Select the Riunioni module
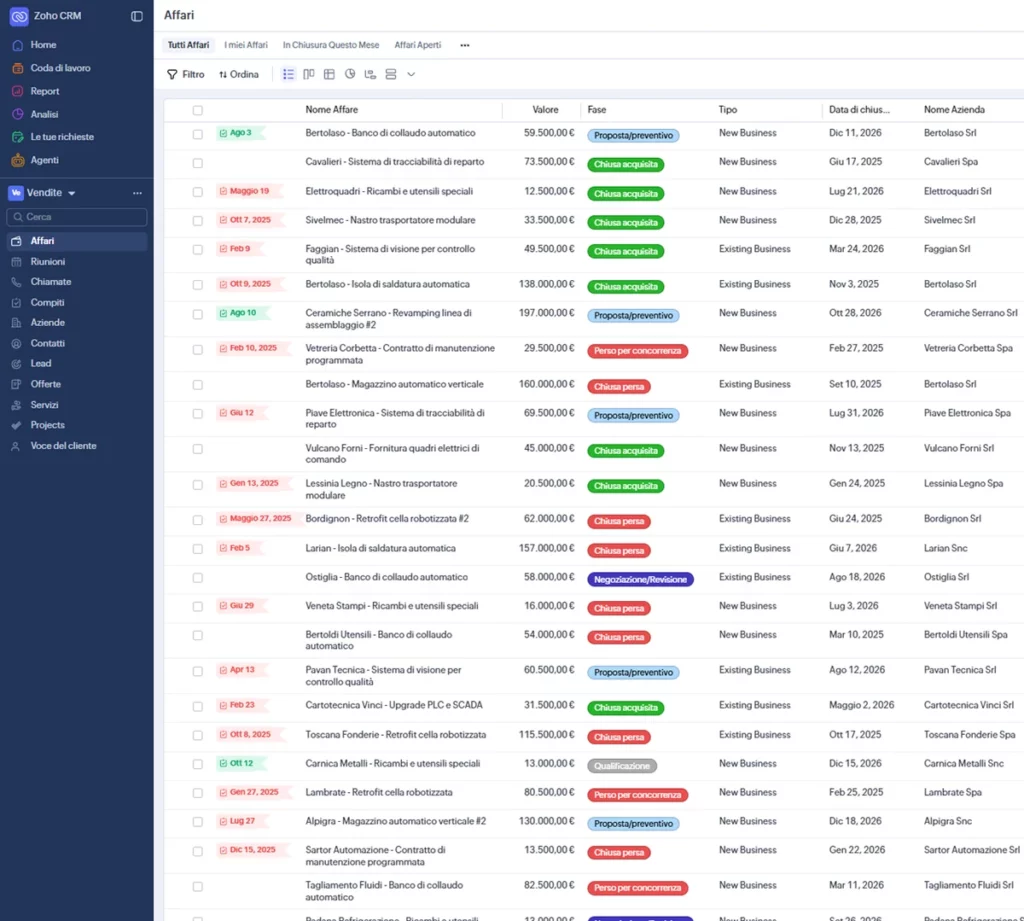1024x921 pixels. coord(48,261)
